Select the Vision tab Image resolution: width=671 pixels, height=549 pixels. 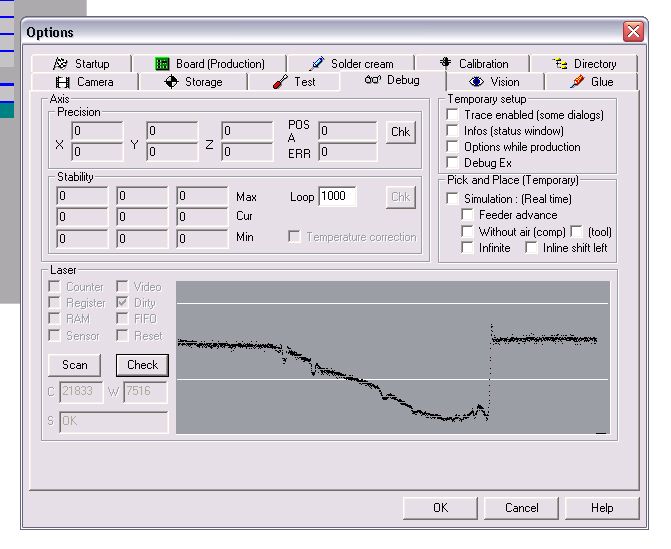coord(495,82)
